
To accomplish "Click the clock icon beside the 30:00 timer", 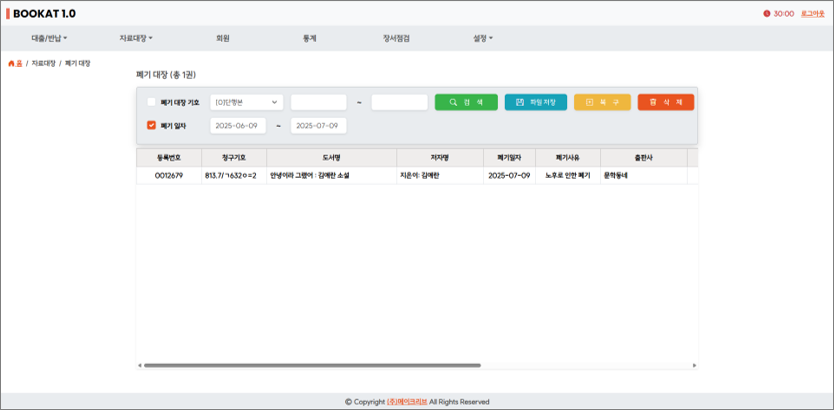I will coord(767,14).
